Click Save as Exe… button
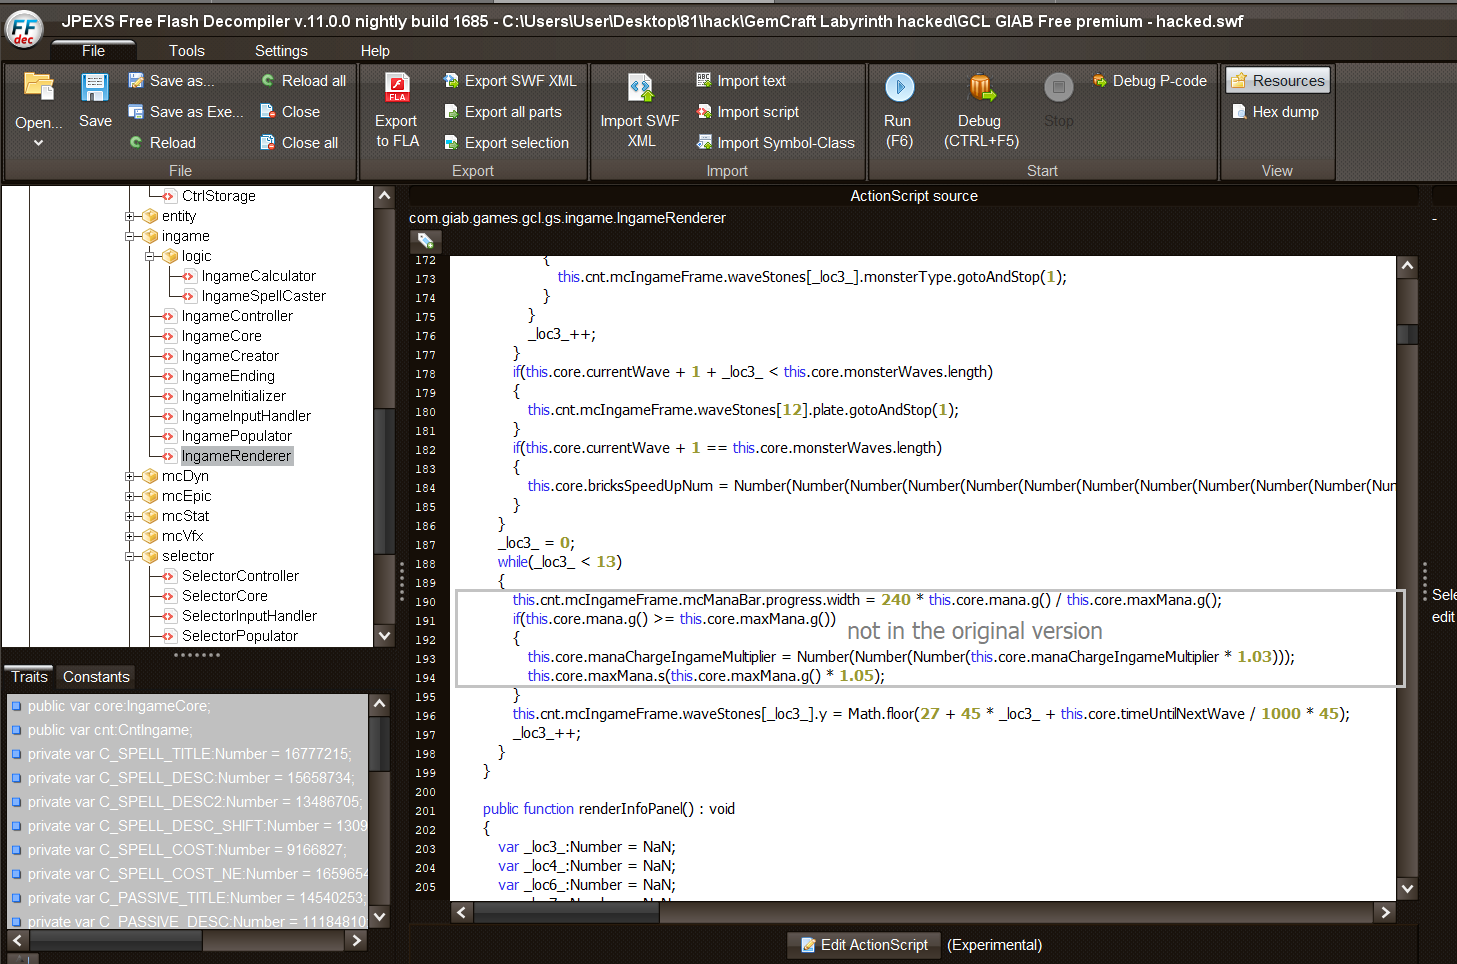This screenshot has width=1457, height=964. point(186,112)
